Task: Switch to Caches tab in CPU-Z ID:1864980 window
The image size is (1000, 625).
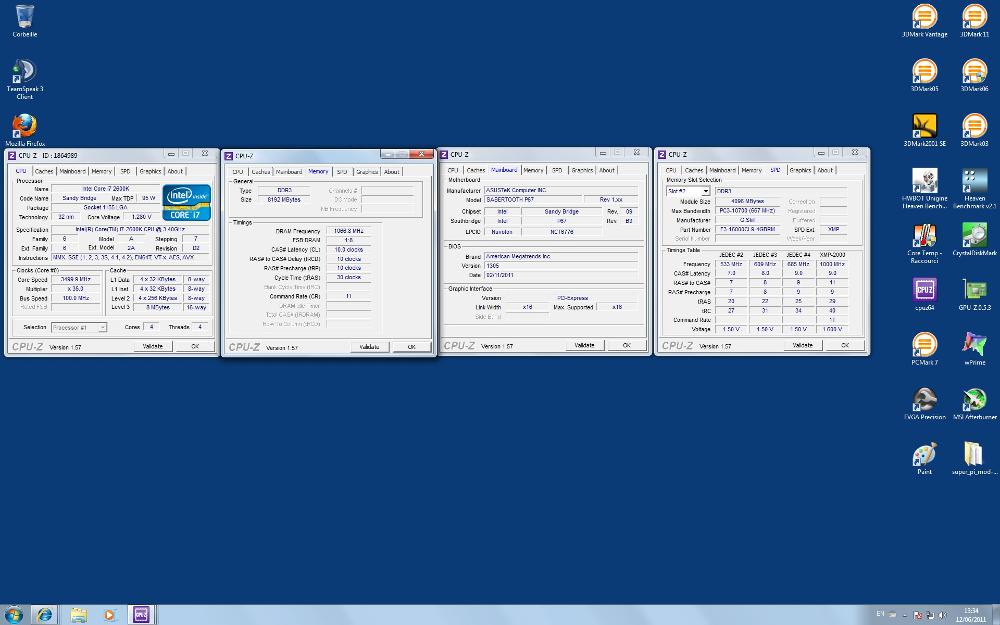Action: [43, 171]
